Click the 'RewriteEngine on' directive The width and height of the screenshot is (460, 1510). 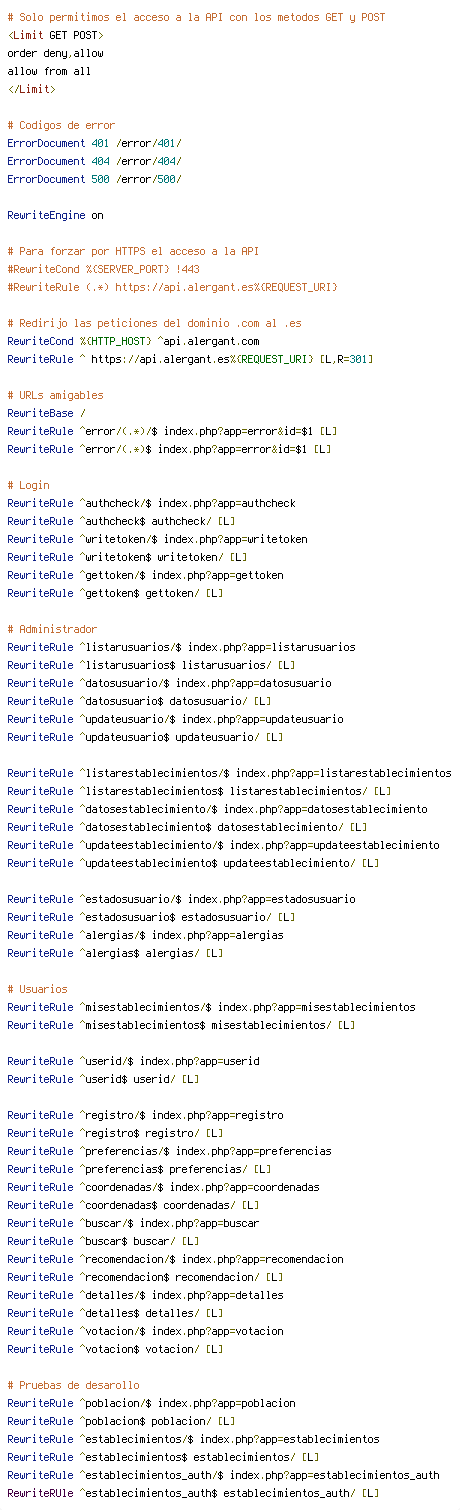(x=55, y=215)
